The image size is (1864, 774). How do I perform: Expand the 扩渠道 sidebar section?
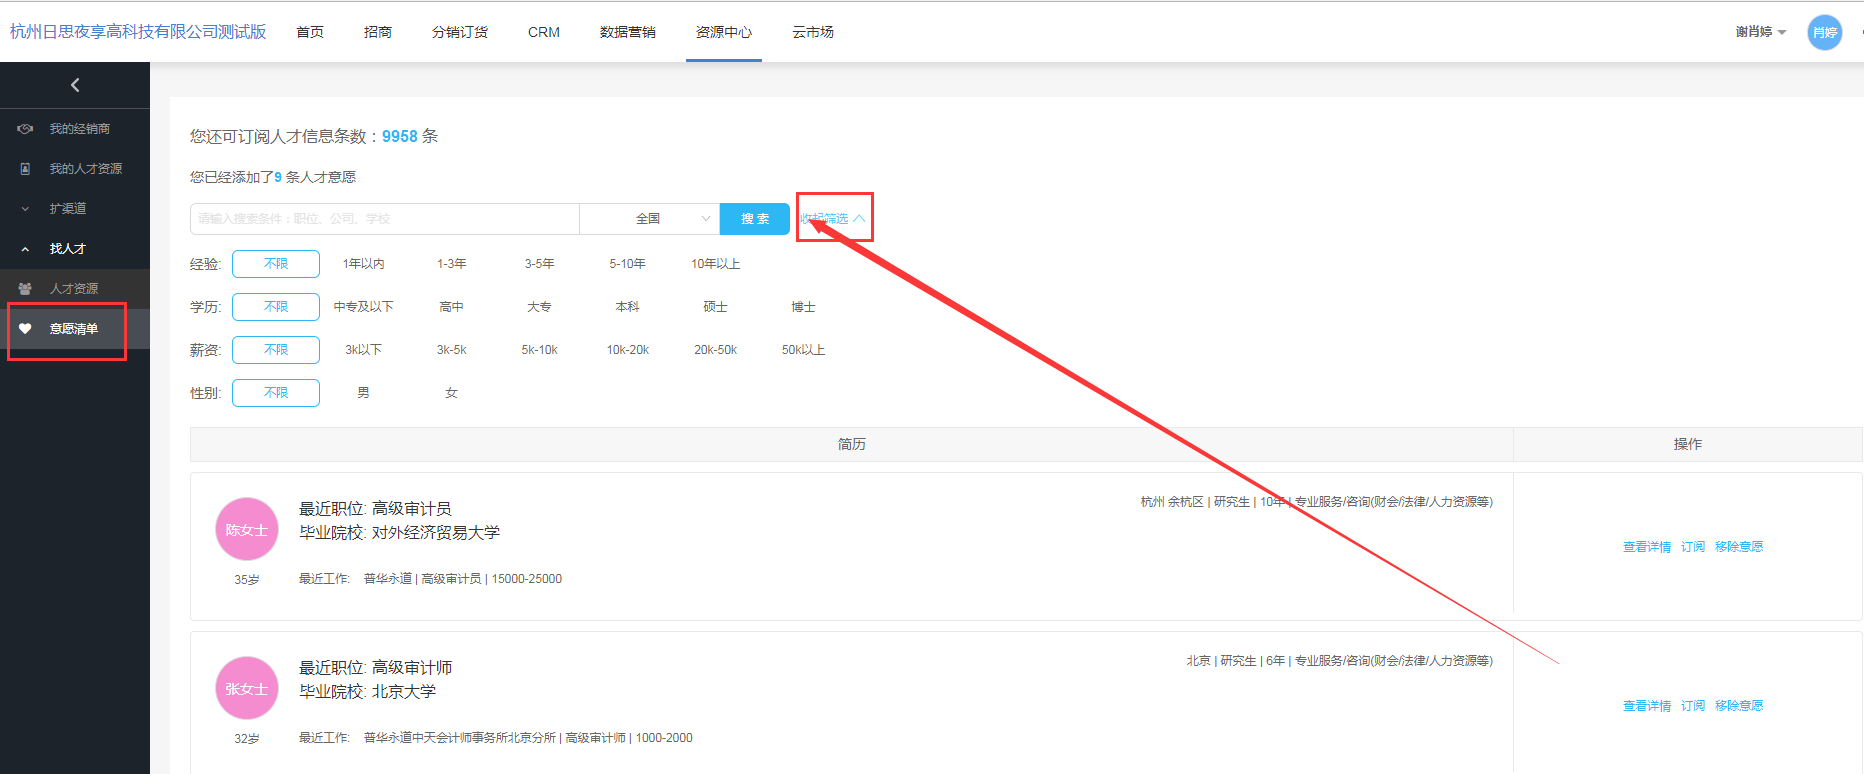click(68, 209)
